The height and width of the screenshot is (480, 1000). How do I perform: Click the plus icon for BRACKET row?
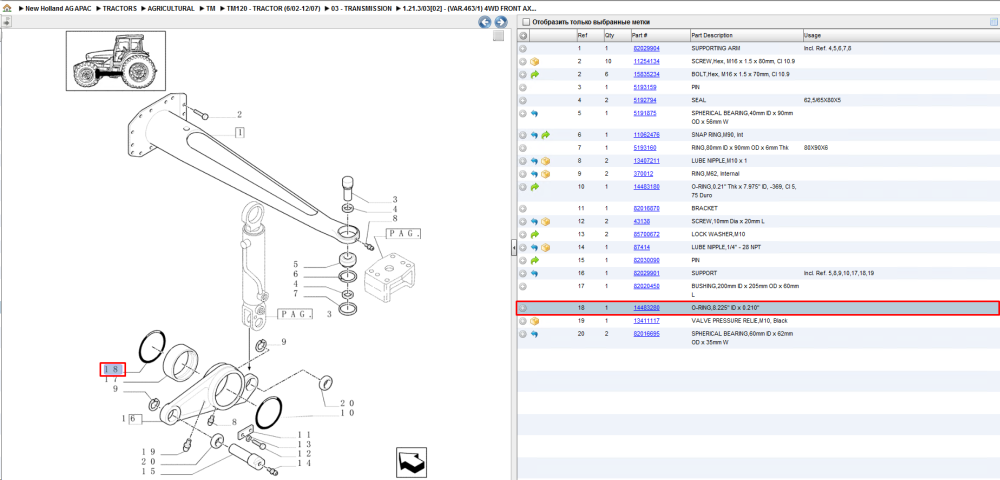click(x=522, y=208)
